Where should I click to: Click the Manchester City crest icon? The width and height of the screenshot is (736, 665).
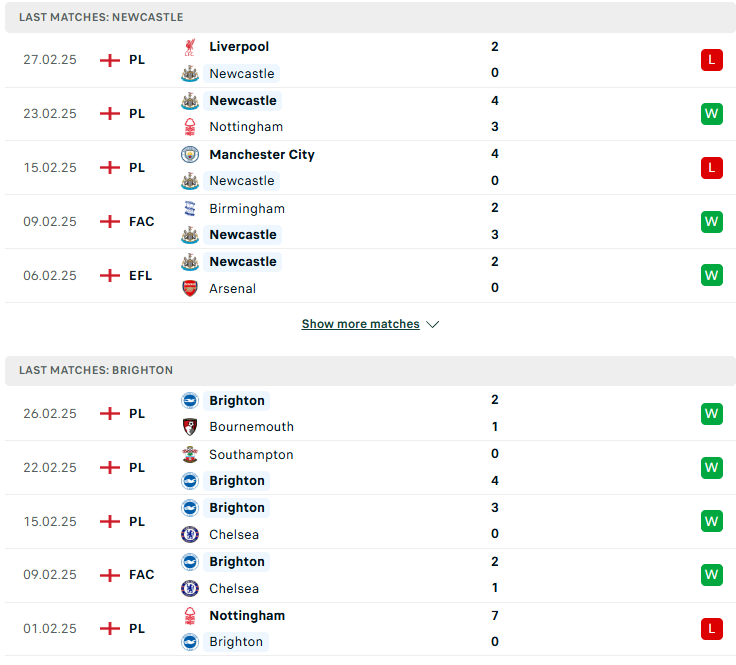pyautogui.click(x=190, y=154)
